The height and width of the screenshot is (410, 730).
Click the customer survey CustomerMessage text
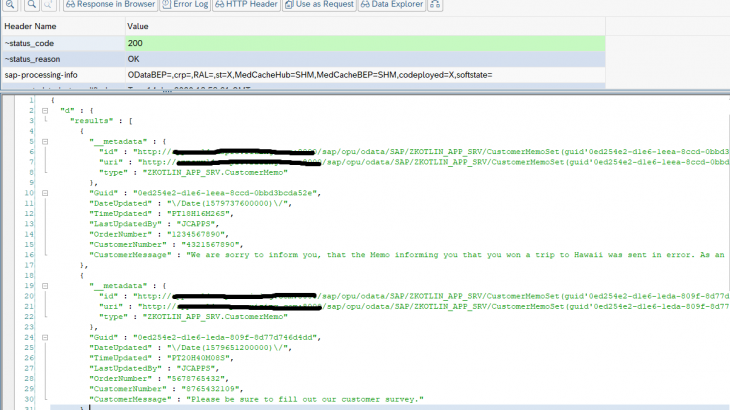click(300, 400)
